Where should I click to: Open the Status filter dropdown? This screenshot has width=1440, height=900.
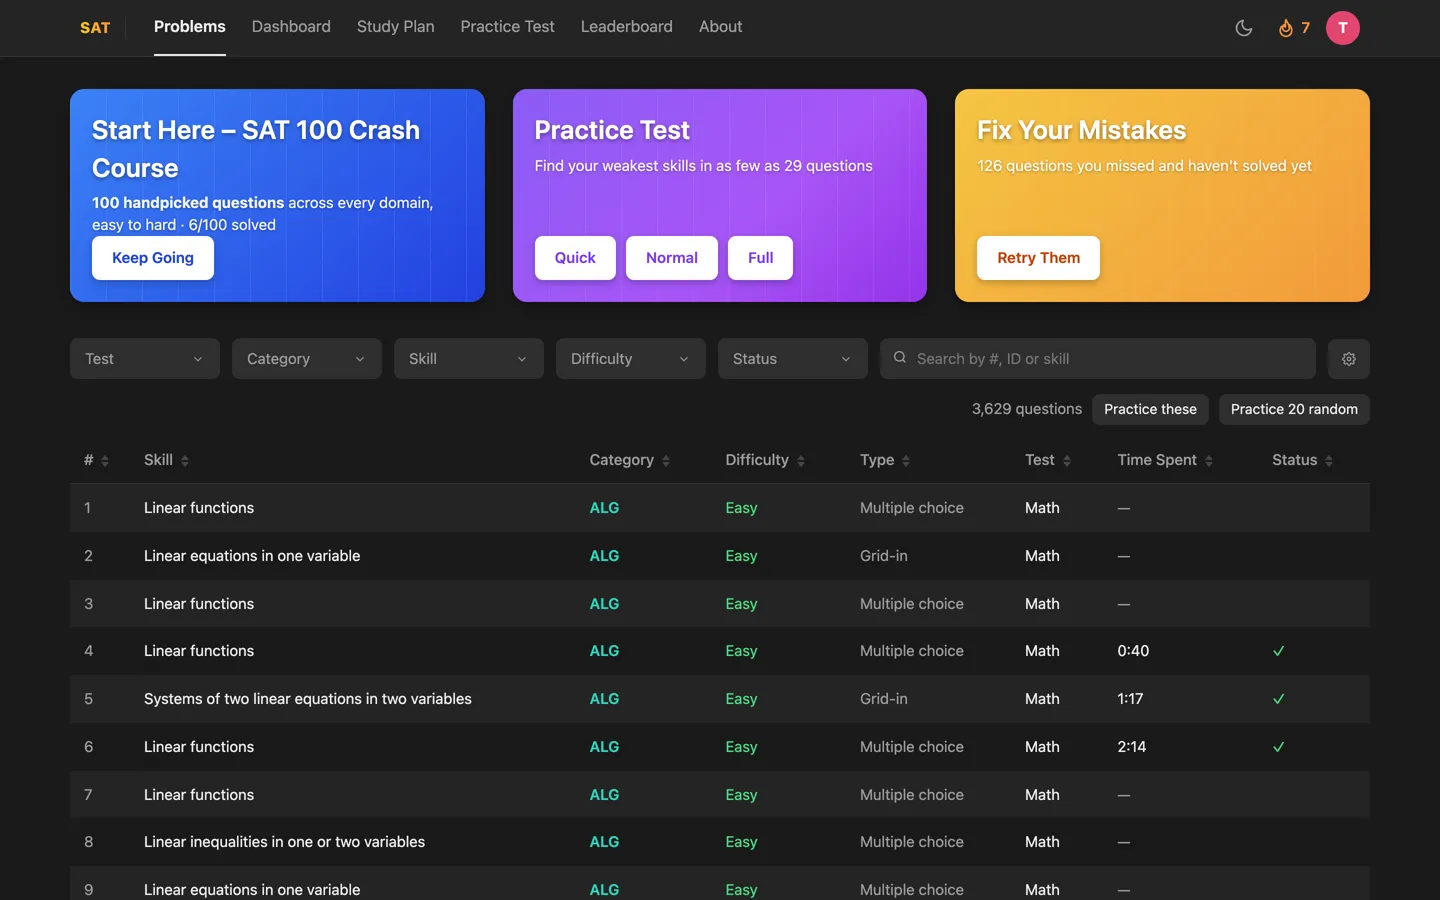pyautogui.click(x=793, y=359)
